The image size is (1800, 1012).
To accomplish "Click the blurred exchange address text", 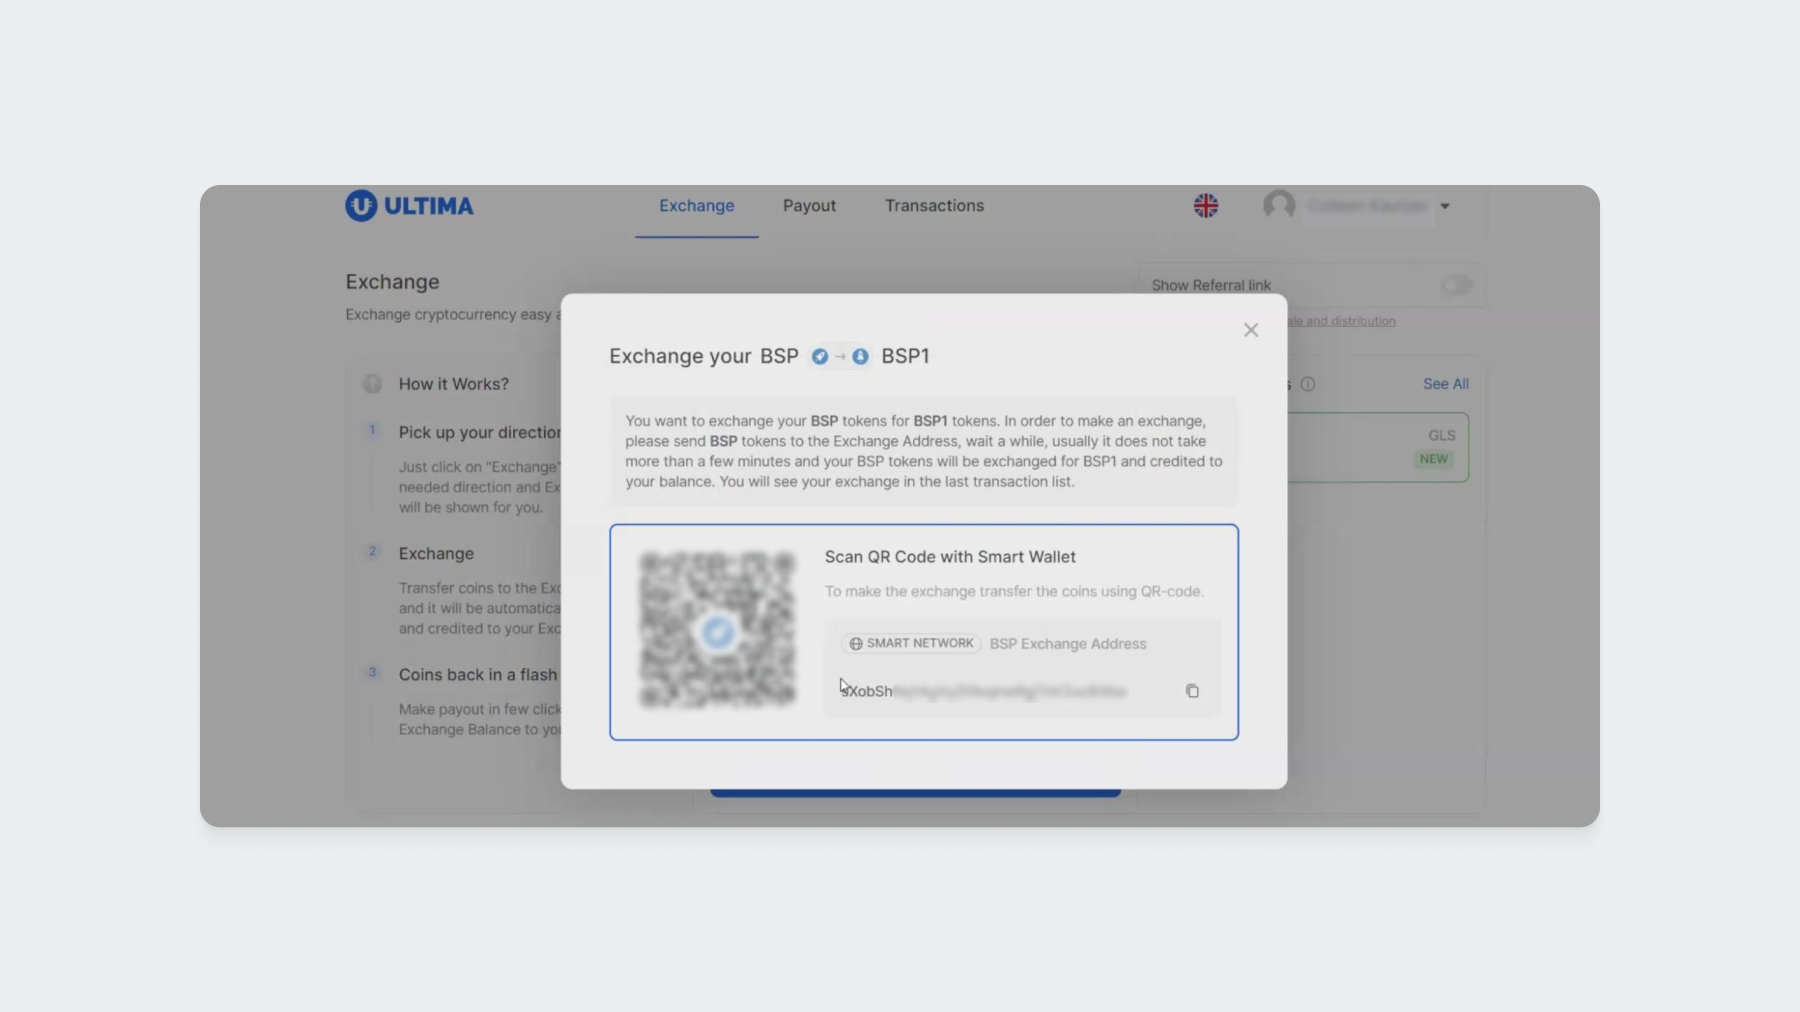I will [x=1008, y=691].
